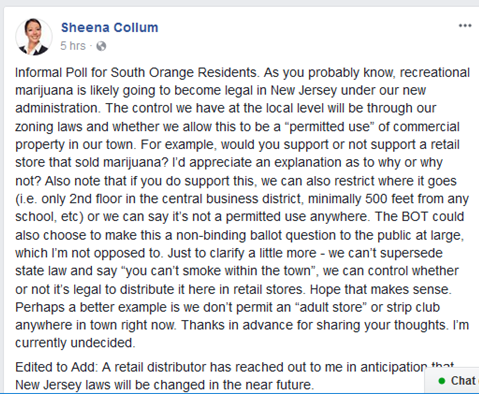Visit Sheena Collum's profile via name link
This screenshot has height=394, width=479.
(x=109, y=27)
